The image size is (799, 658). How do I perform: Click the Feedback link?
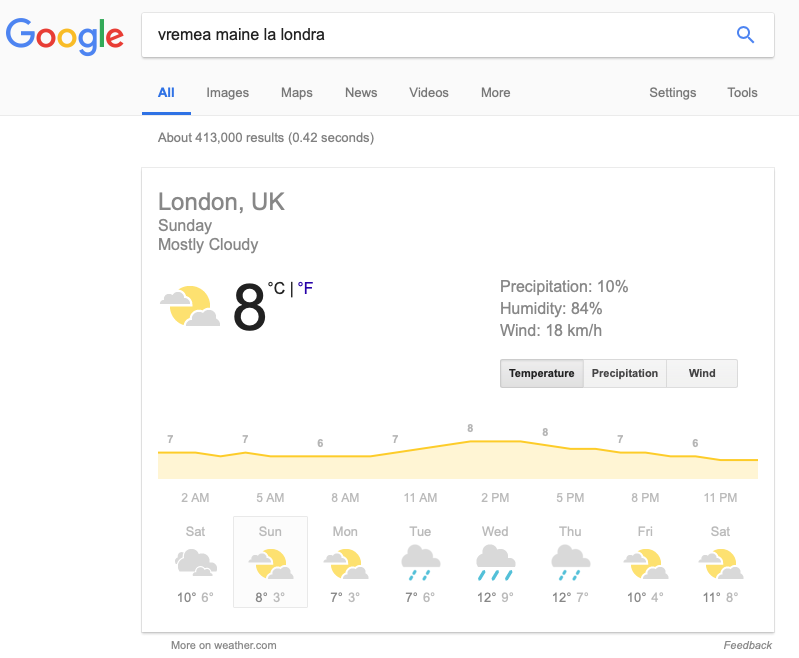coord(748,645)
